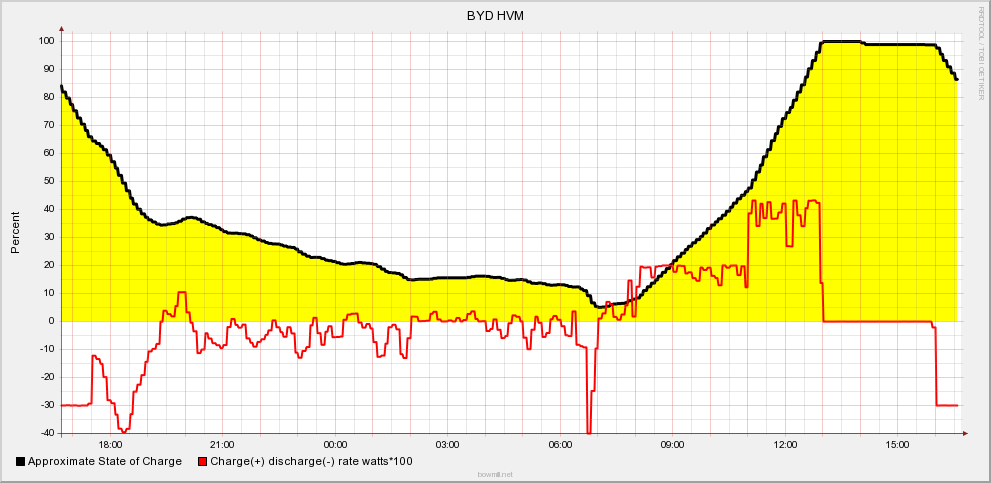Click the 03:00 time axis label
Image resolution: width=991 pixels, height=483 pixels.
coord(448,444)
